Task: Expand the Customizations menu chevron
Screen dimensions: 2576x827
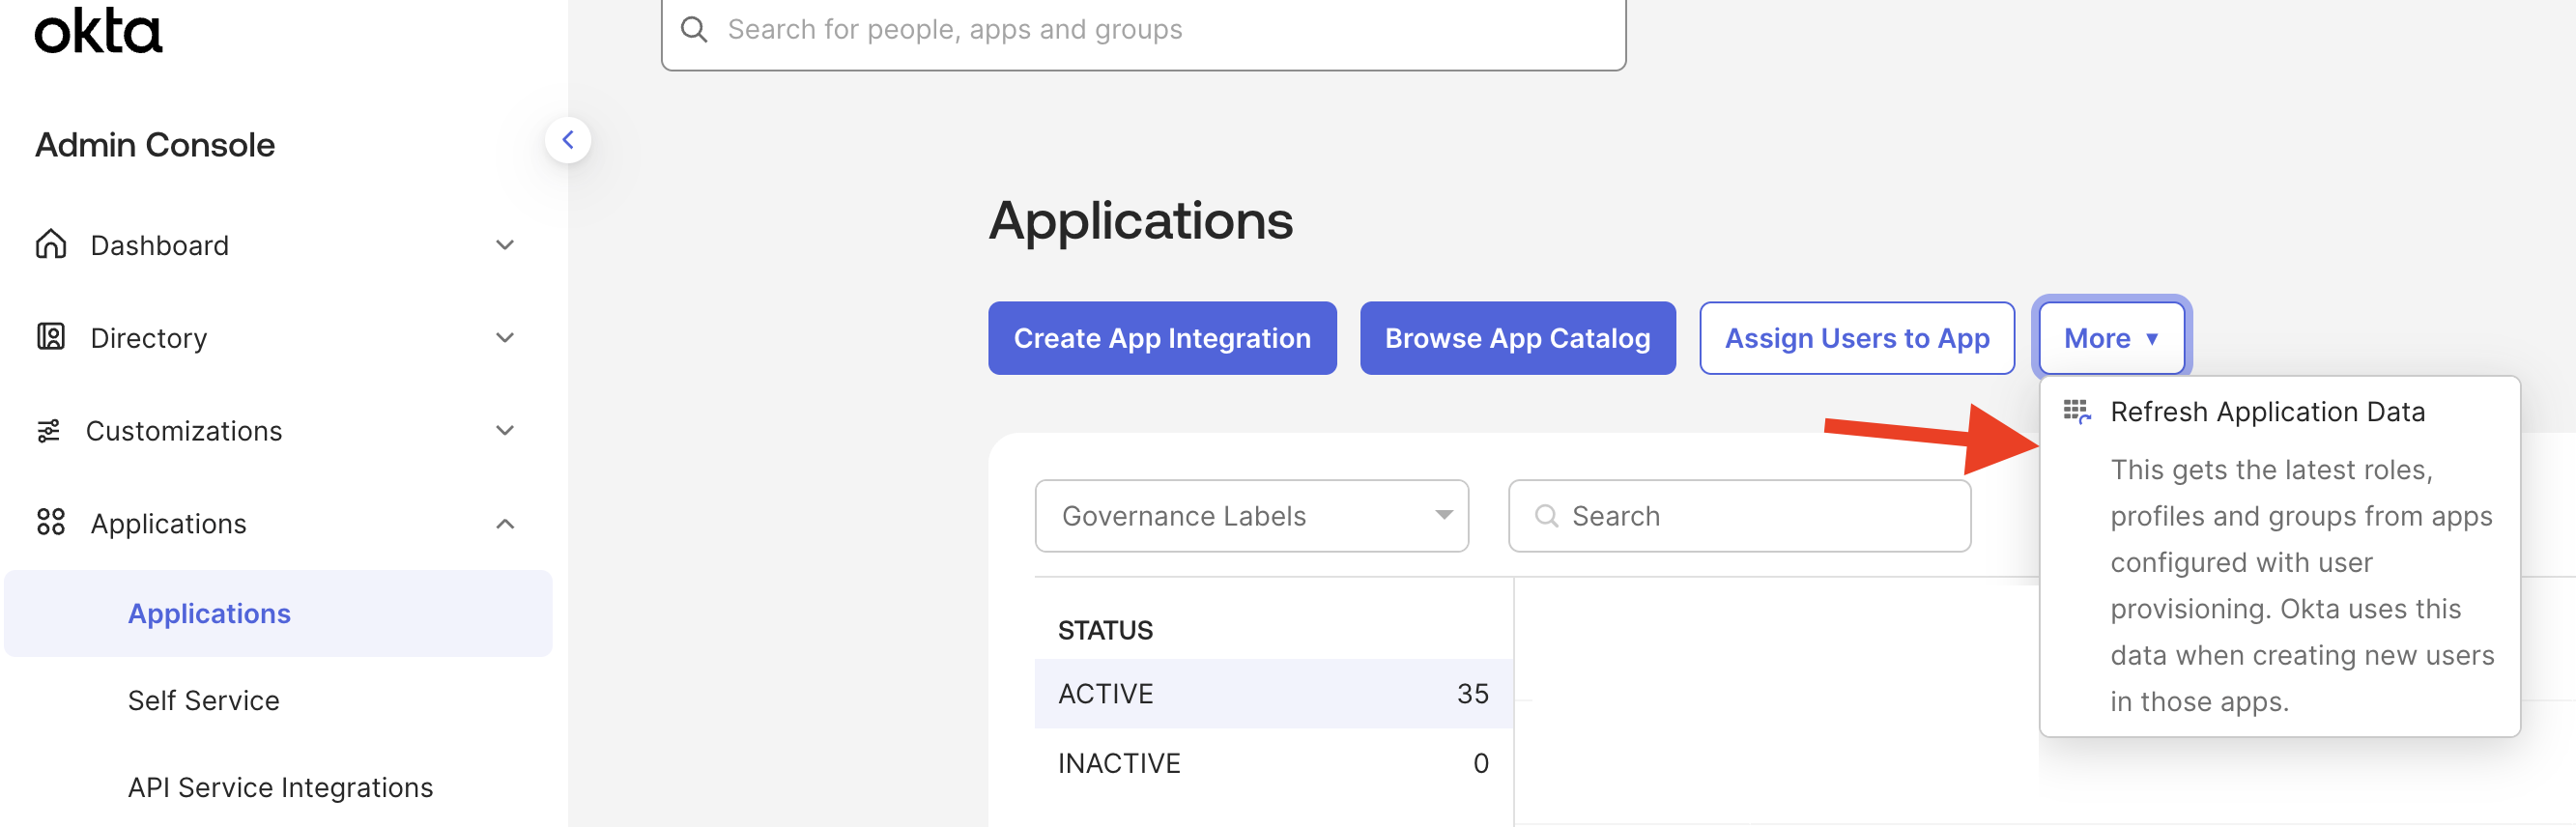Action: (505, 431)
